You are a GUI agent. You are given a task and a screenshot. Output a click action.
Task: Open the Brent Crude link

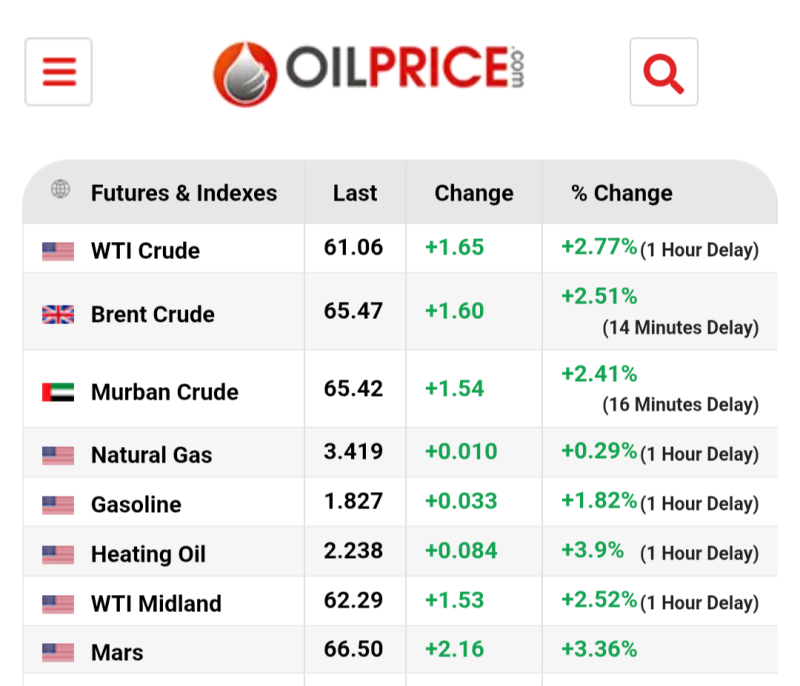[x=152, y=314]
